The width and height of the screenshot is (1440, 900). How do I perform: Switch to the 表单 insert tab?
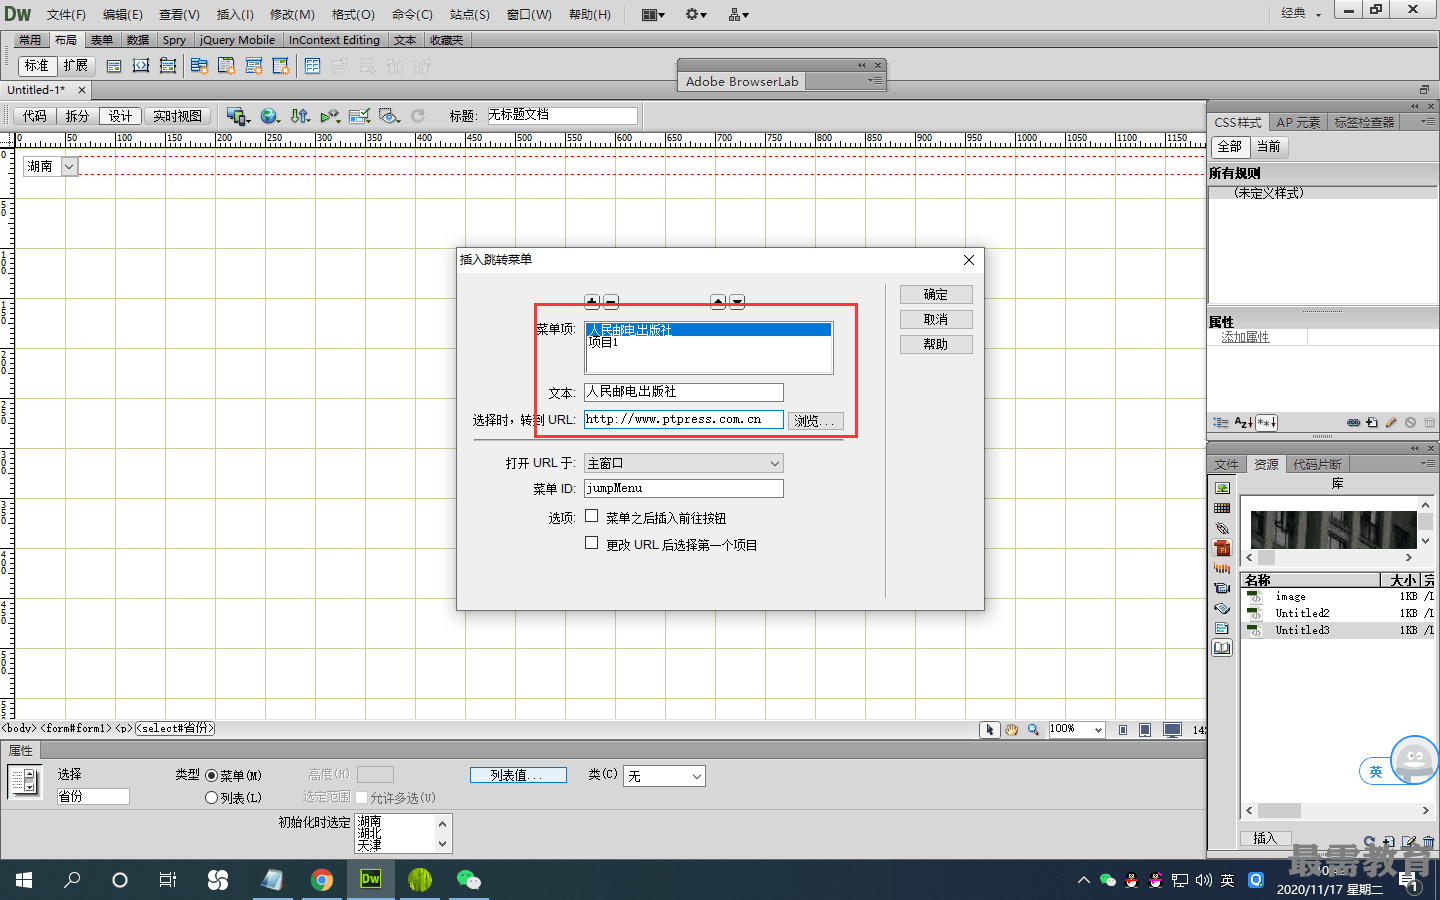coord(102,40)
